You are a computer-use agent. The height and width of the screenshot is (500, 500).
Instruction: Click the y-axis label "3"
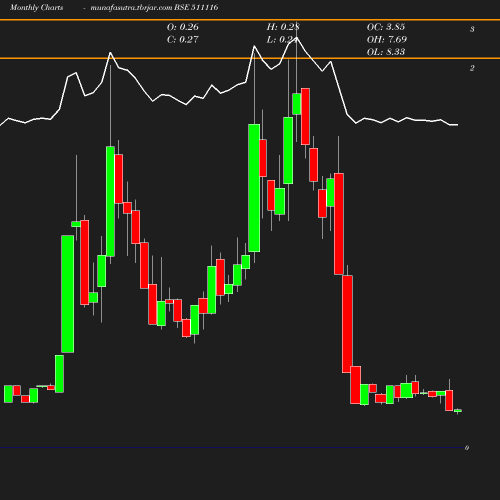pos(472,29)
